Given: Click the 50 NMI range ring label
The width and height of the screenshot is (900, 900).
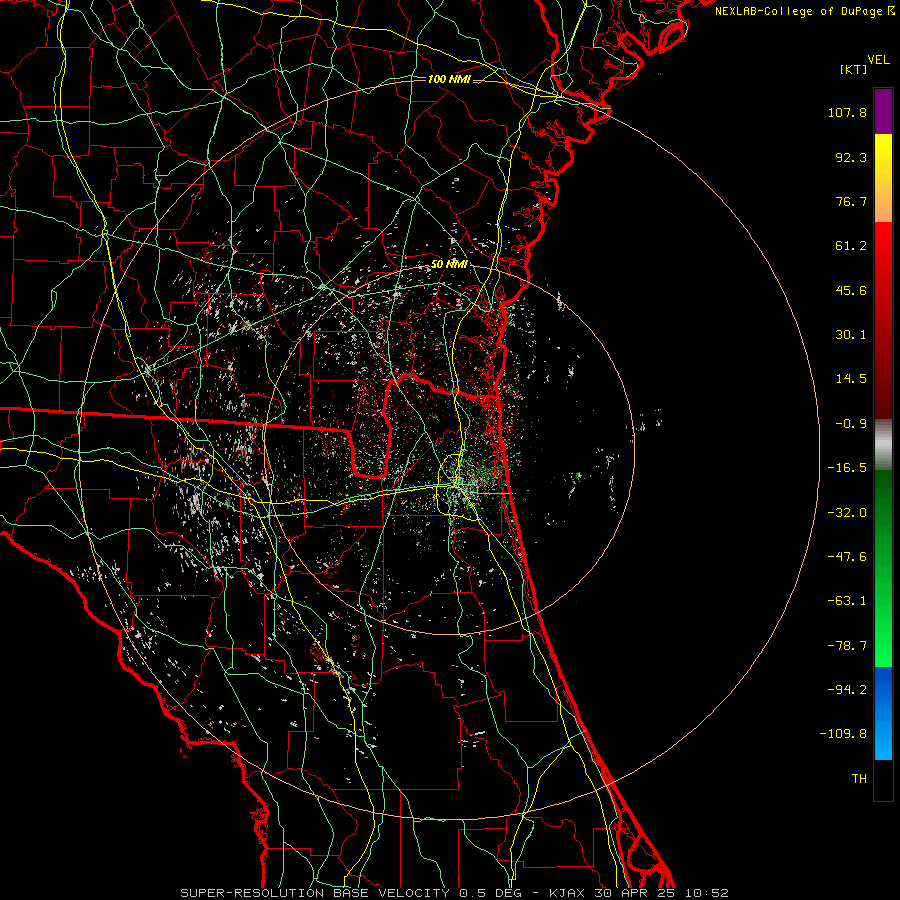Looking at the screenshot, I should (449, 265).
